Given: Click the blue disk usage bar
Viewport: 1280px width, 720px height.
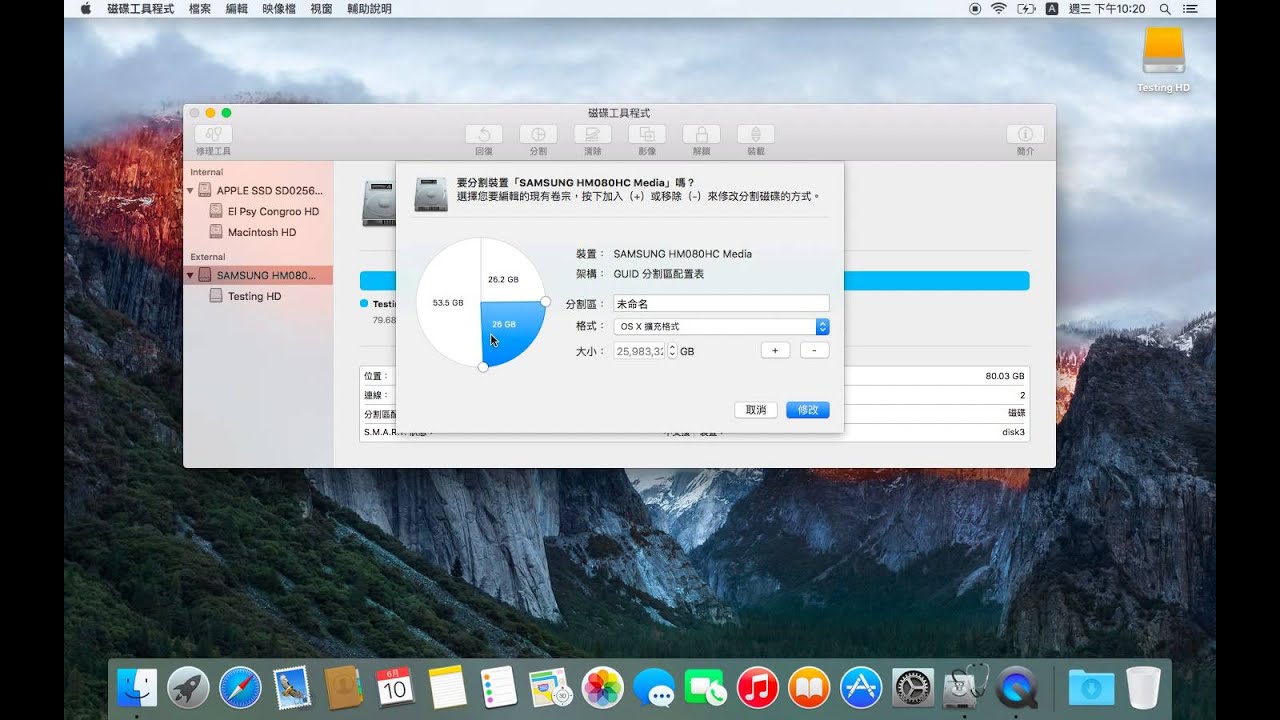Looking at the screenshot, I should click(694, 280).
